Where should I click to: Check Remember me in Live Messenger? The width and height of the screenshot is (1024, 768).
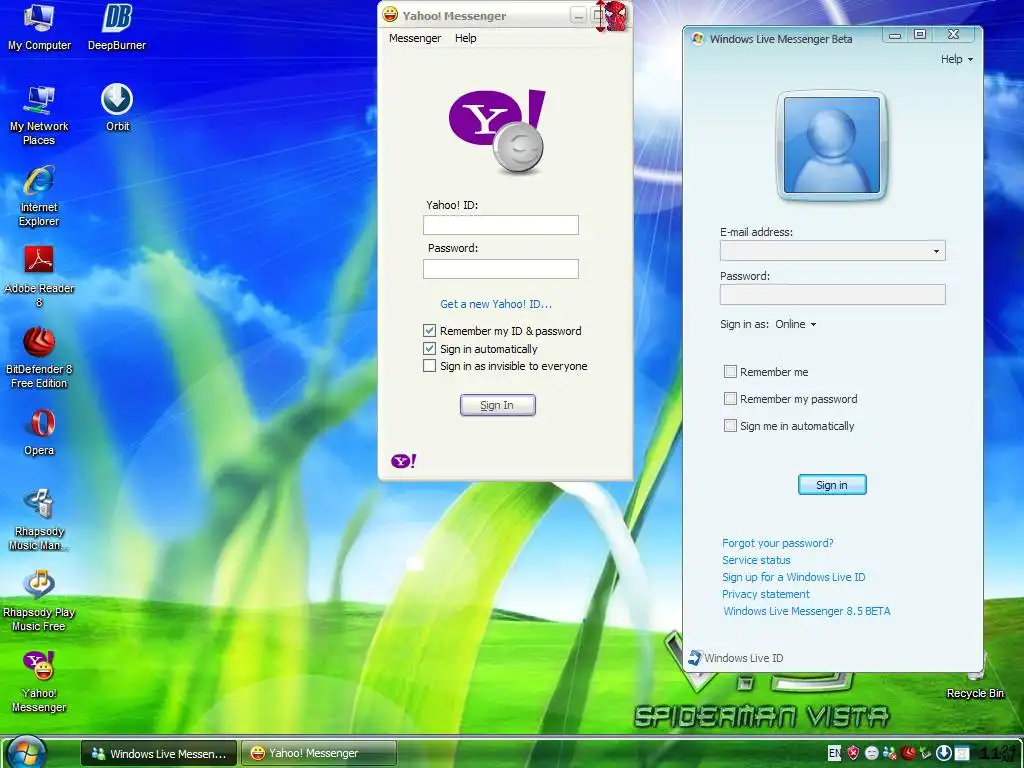[x=730, y=372]
